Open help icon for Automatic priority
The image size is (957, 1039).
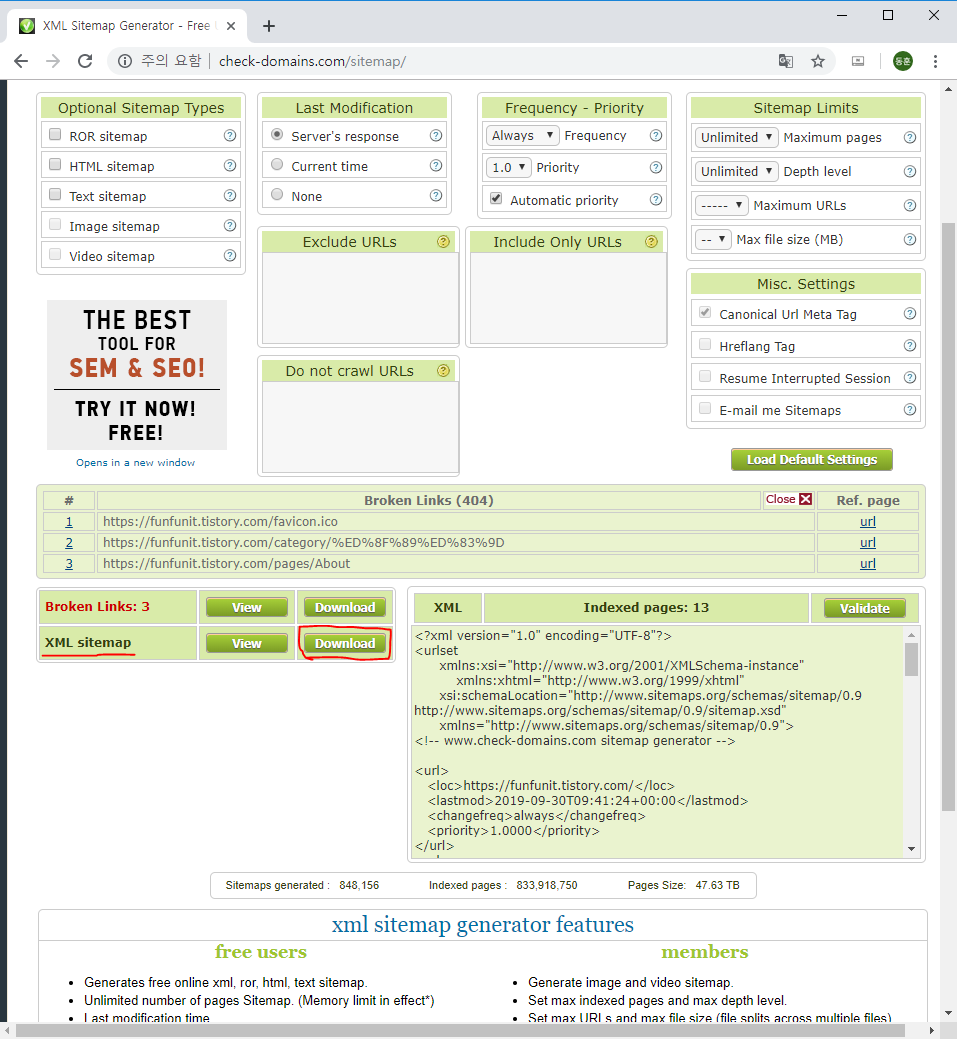[656, 199]
